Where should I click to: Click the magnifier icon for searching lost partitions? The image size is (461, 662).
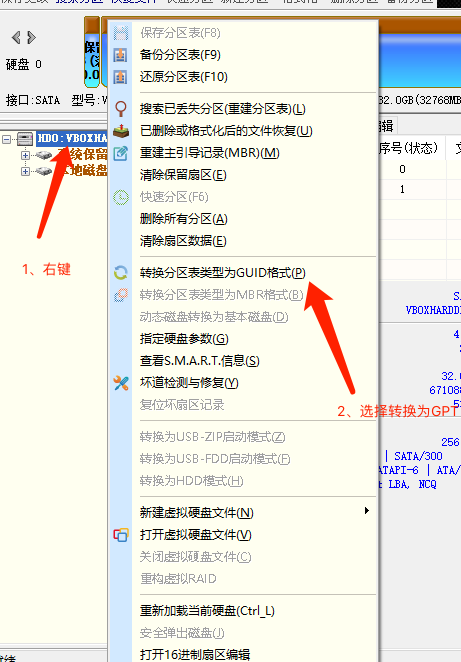(x=121, y=109)
